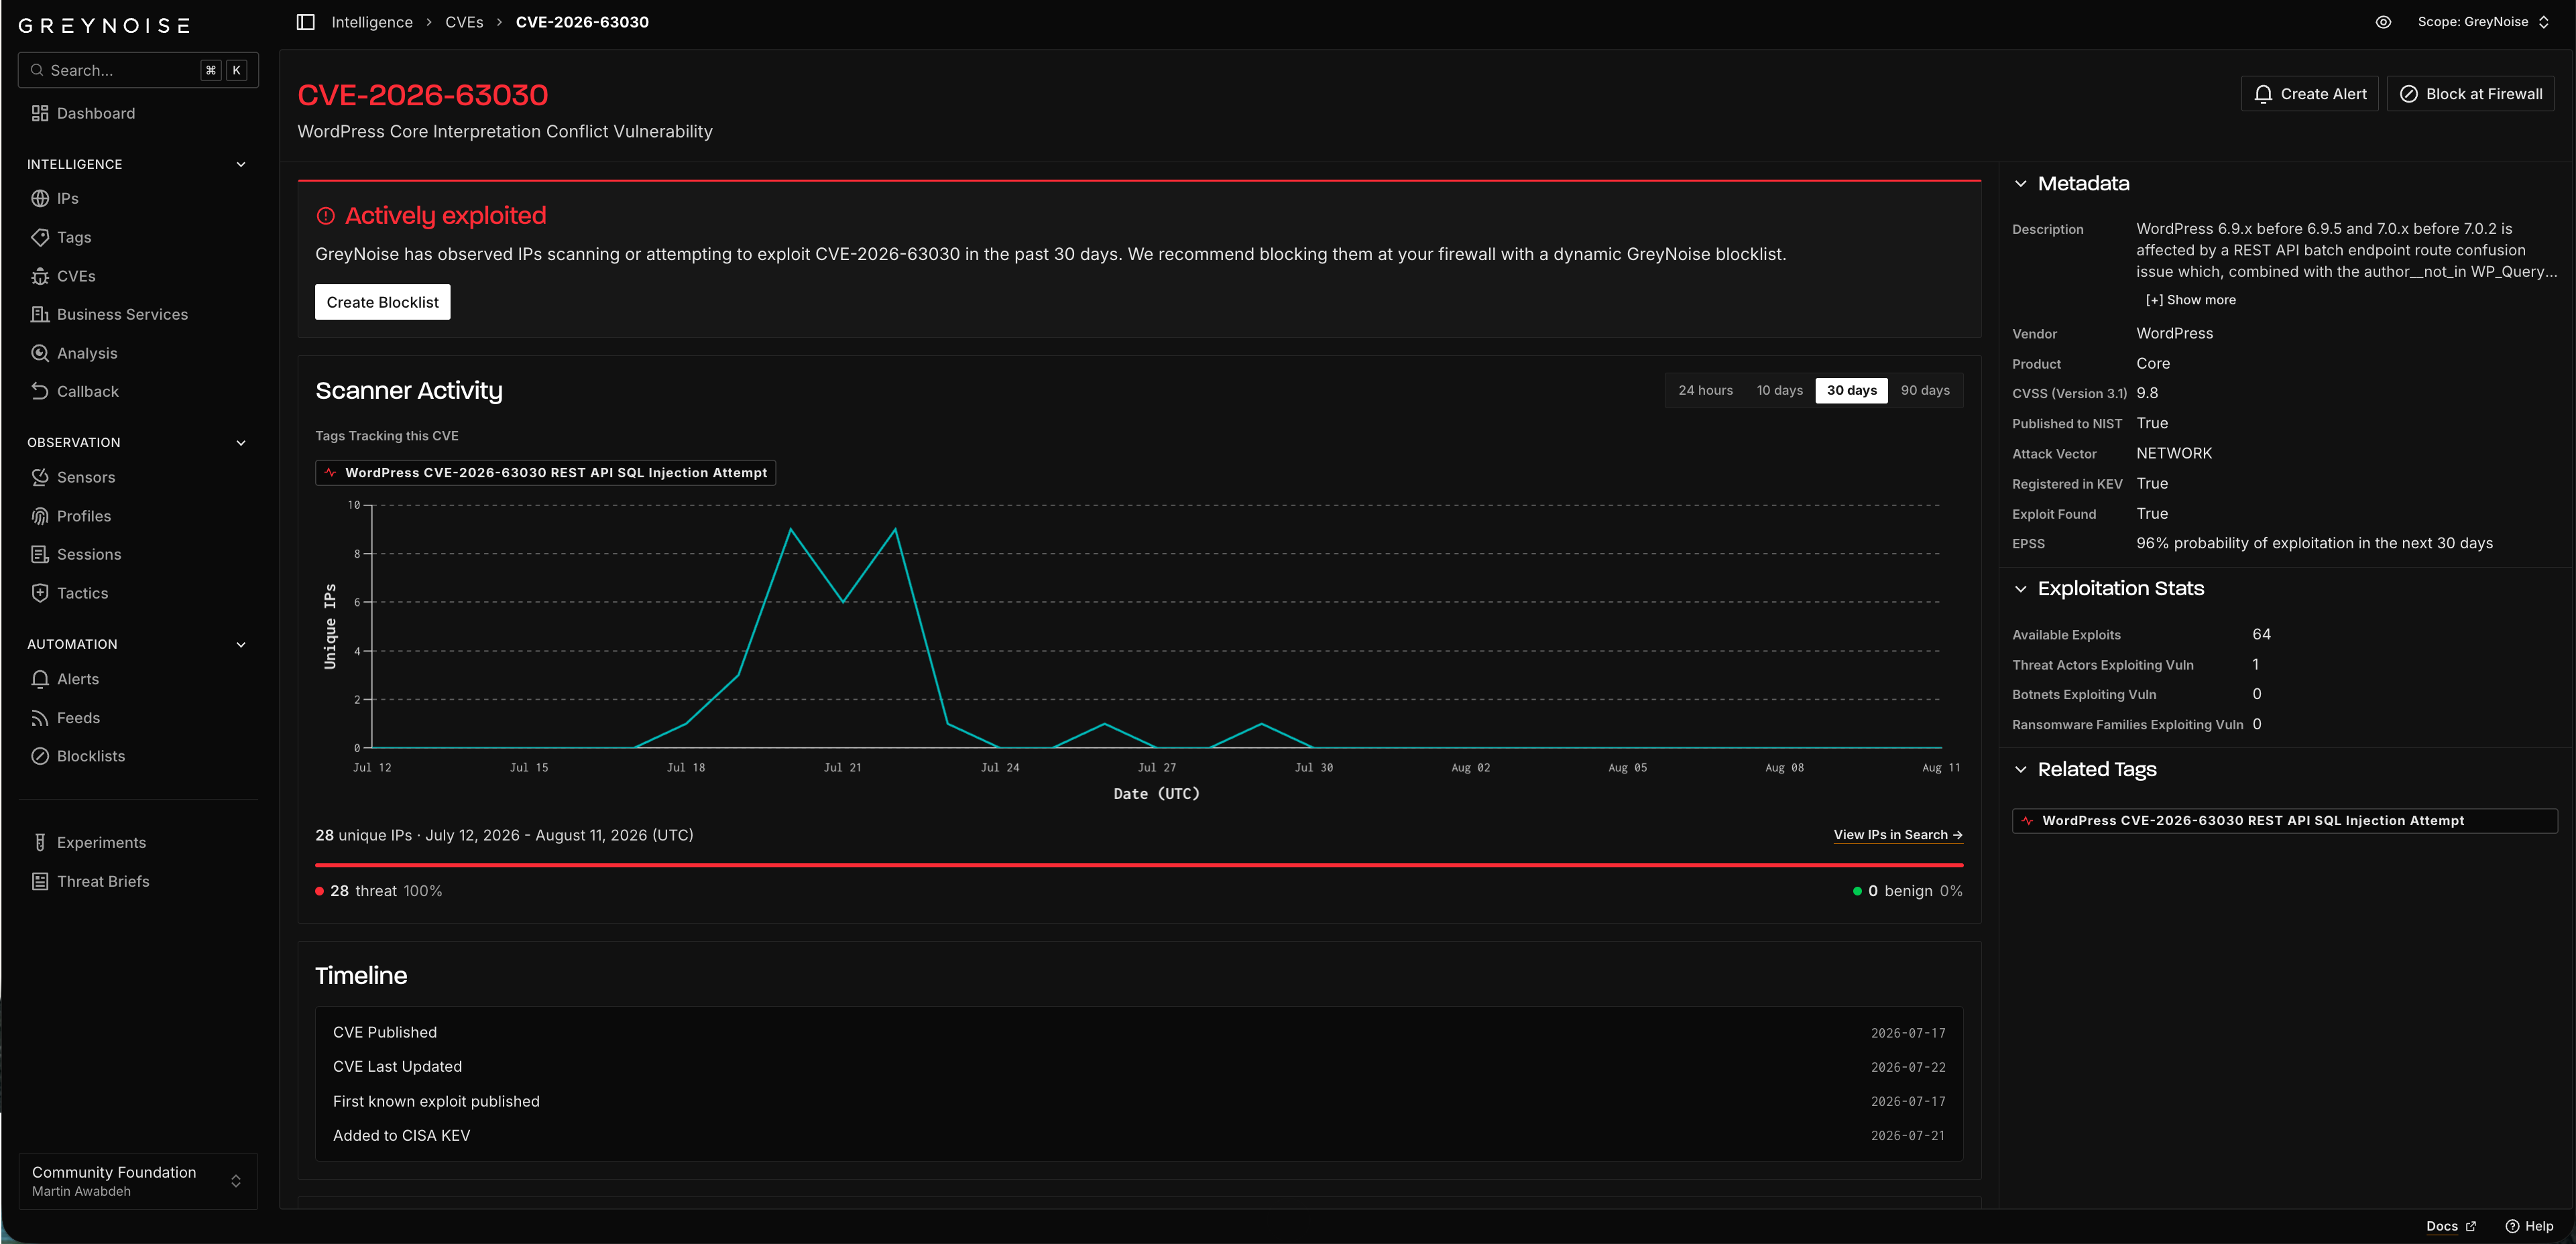Select the 90 days time range
This screenshot has width=2576, height=1244.
(1925, 390)
